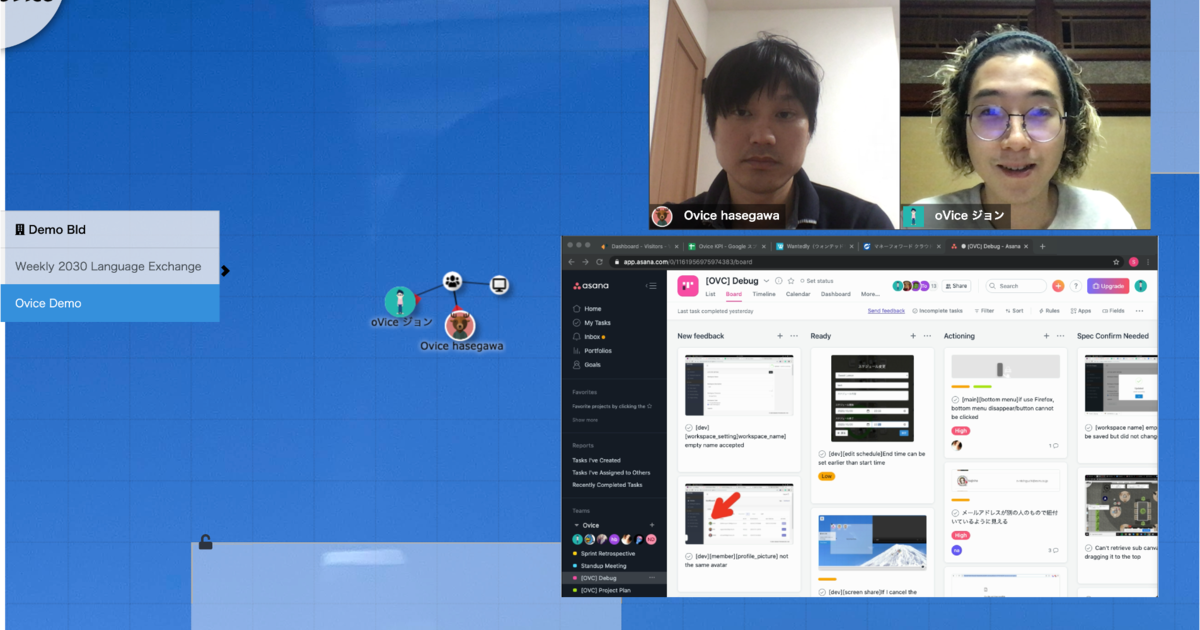The height and width of the screenshot is (630, 1200).
Task: Select Weekly 2030 Language Exchange space
Action: pyautogui.click(x=110, y=267)
